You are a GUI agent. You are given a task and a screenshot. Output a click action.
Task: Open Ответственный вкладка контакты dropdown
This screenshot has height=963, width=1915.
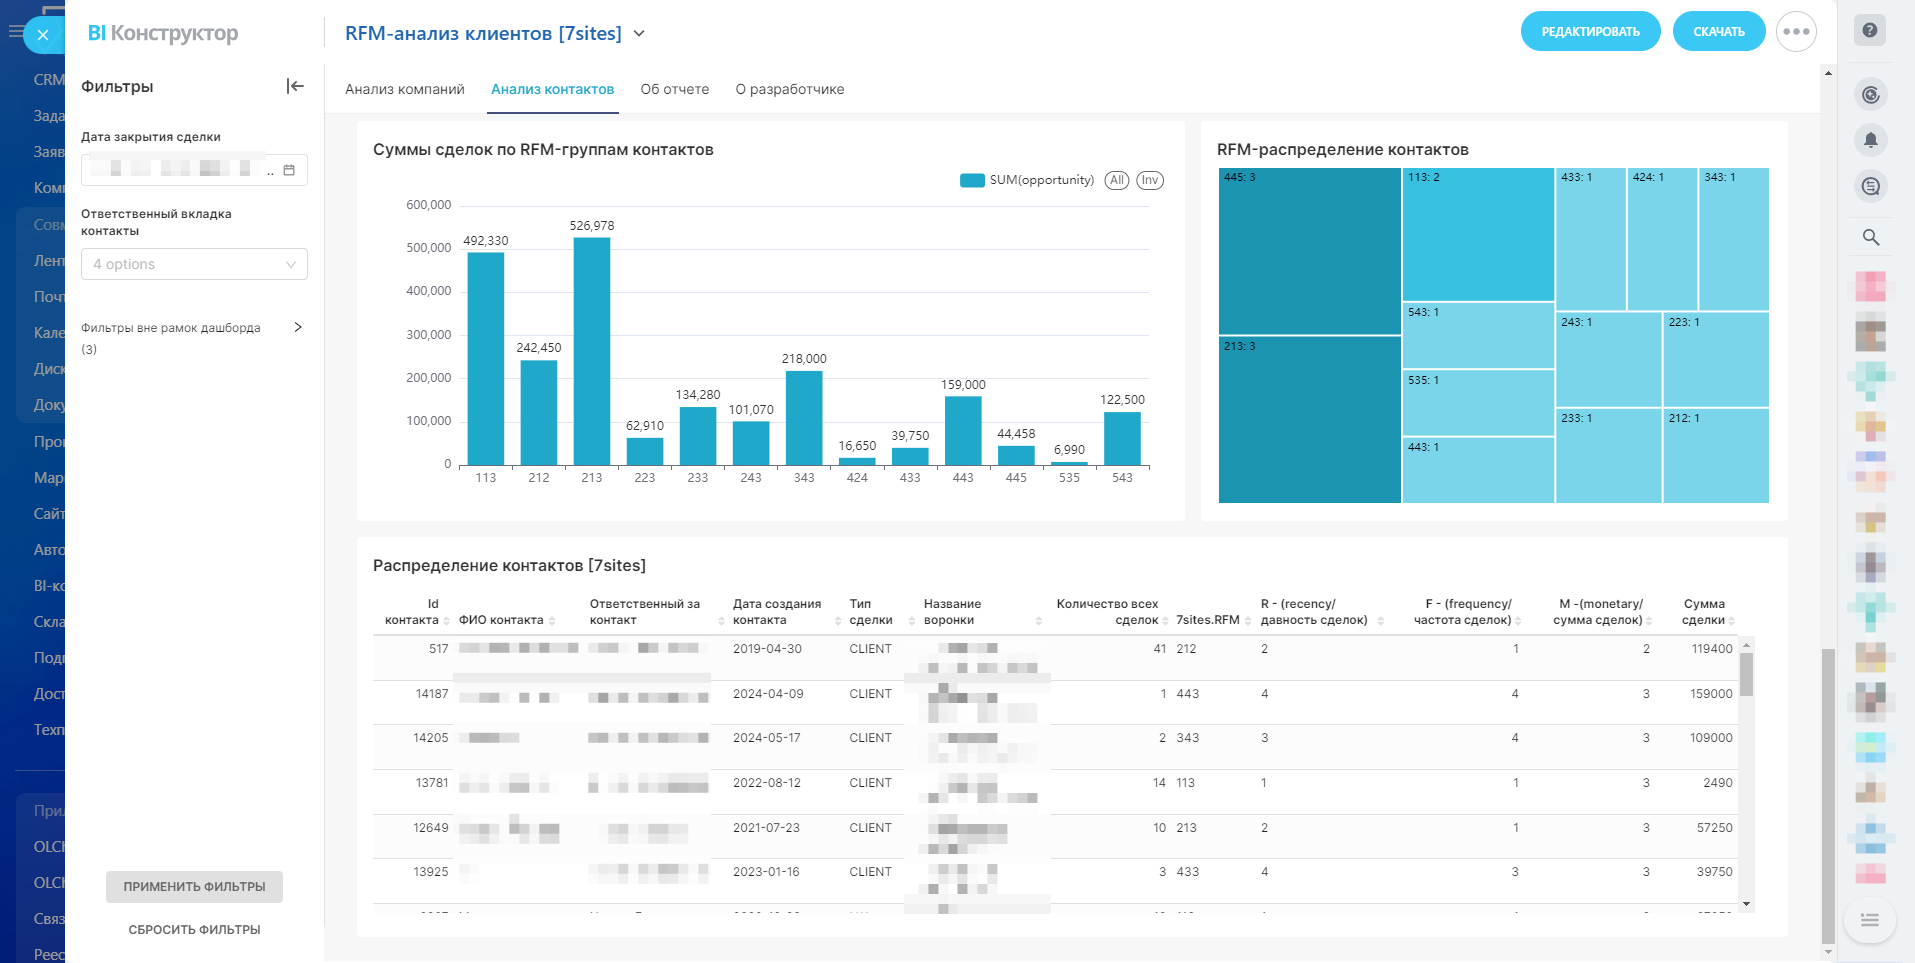pyautogui.click(x=194, y=264)
